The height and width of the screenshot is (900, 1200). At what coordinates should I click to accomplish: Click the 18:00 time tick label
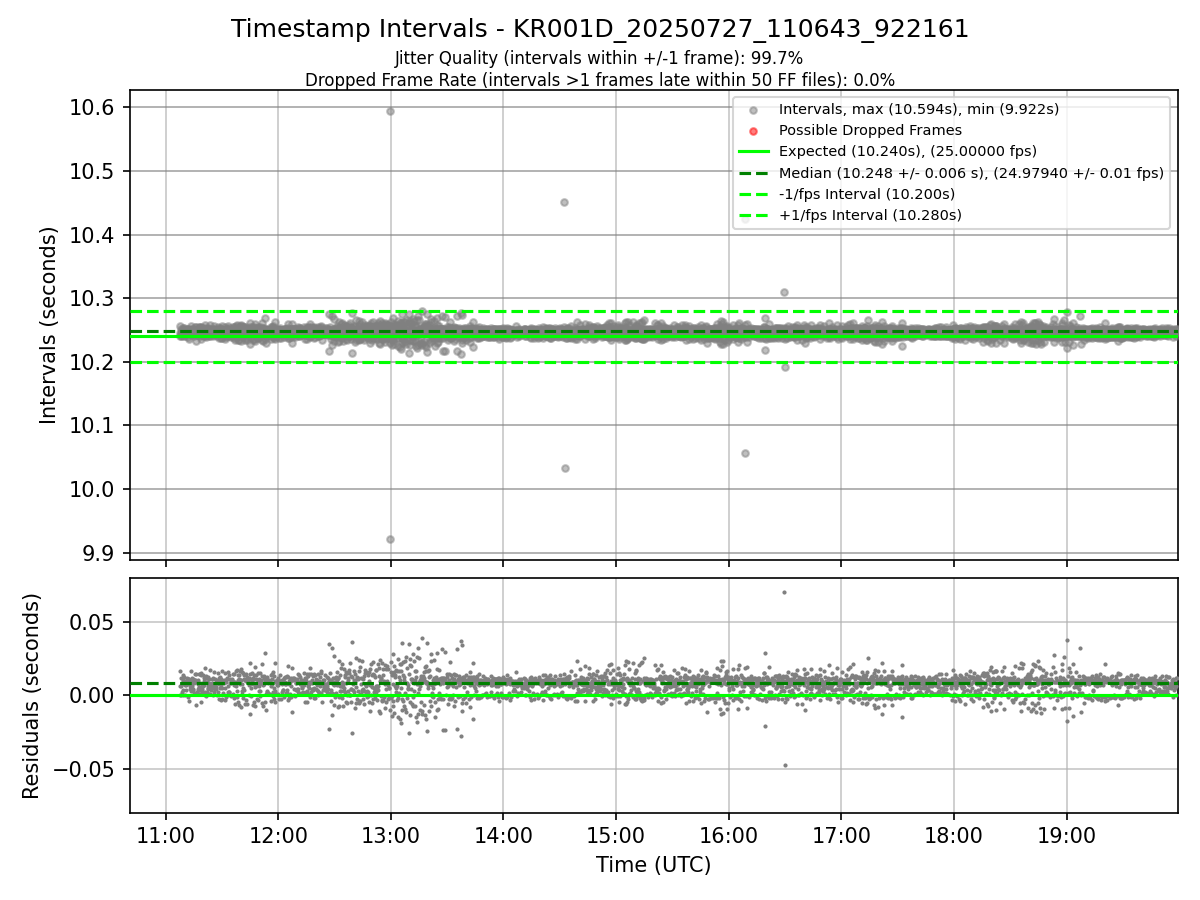(953, 835)
